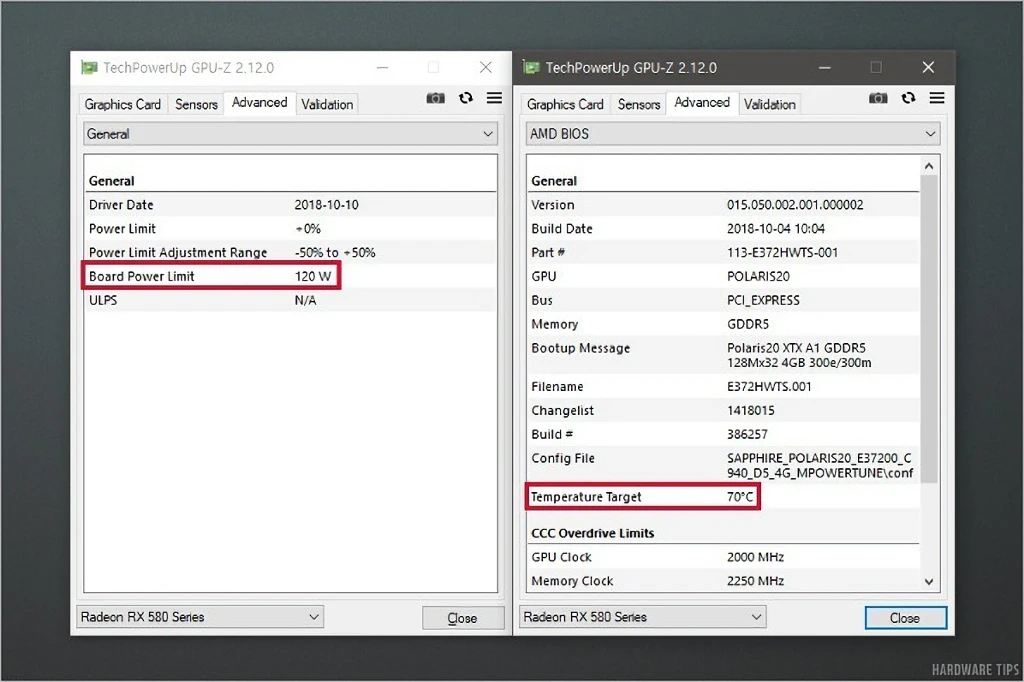Click the refresh icon in the left GPU-Z window
The width and height of the screenshot is (1024, 682).
[x=466, y=98]
